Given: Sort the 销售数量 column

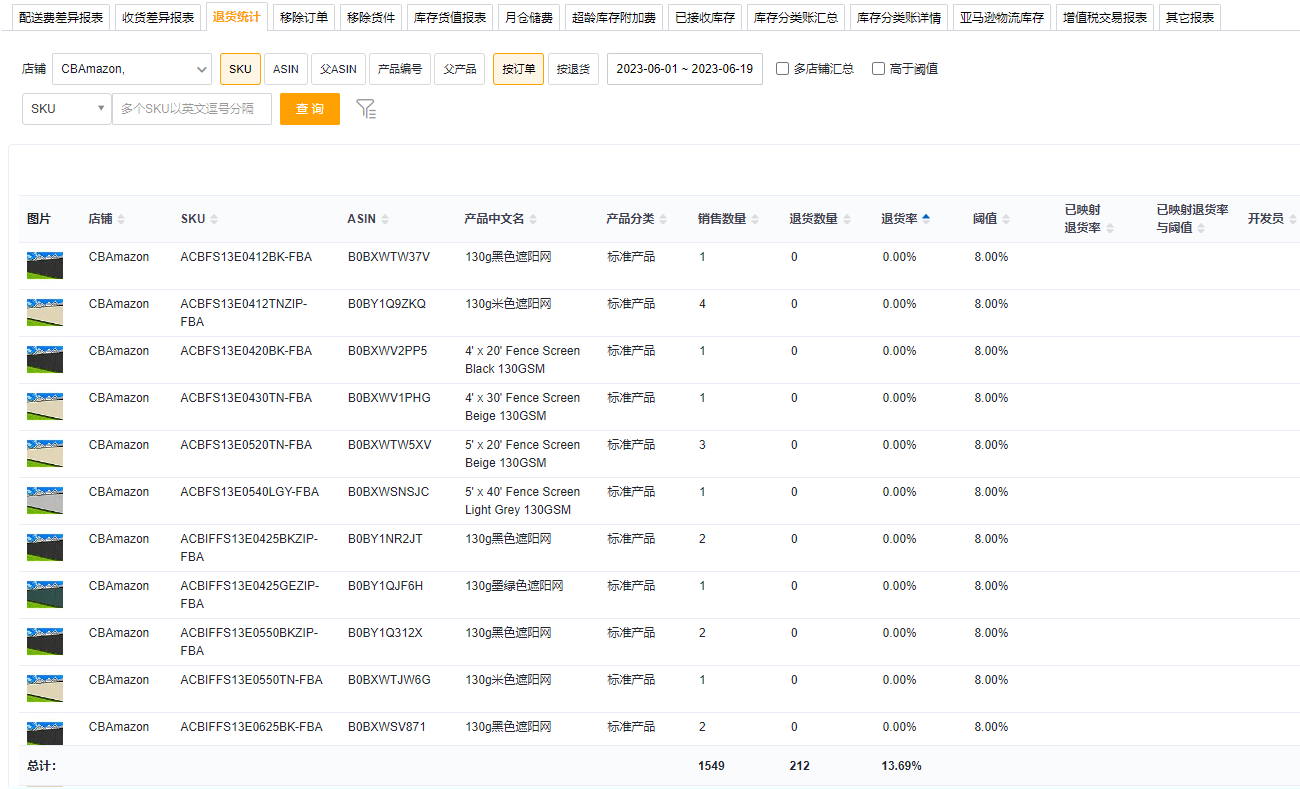Looking at the screenshot, I should coord(755,219).
